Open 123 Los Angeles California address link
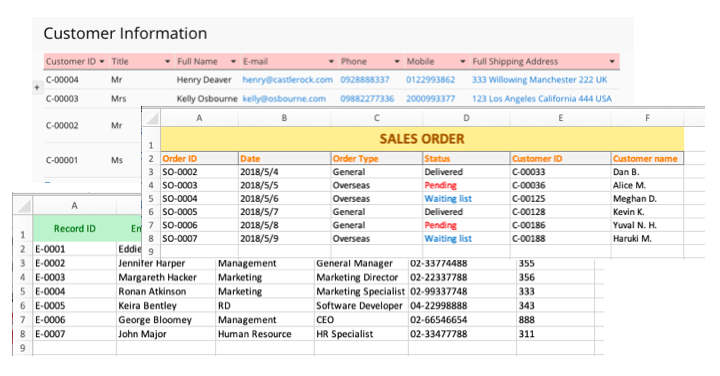Image resolution: width=720 pixels, height=376 pixels. pyautogui.click(x=542, y=99)
